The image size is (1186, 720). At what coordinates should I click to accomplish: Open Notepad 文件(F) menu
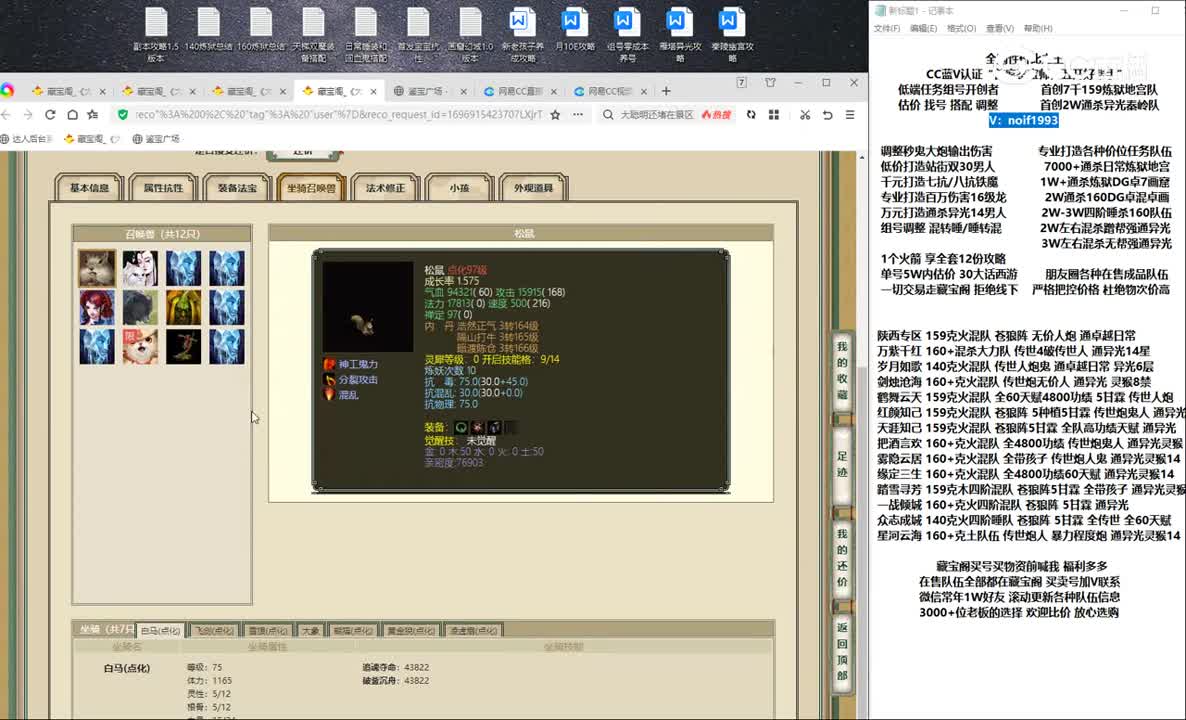[x=886, y=28]
